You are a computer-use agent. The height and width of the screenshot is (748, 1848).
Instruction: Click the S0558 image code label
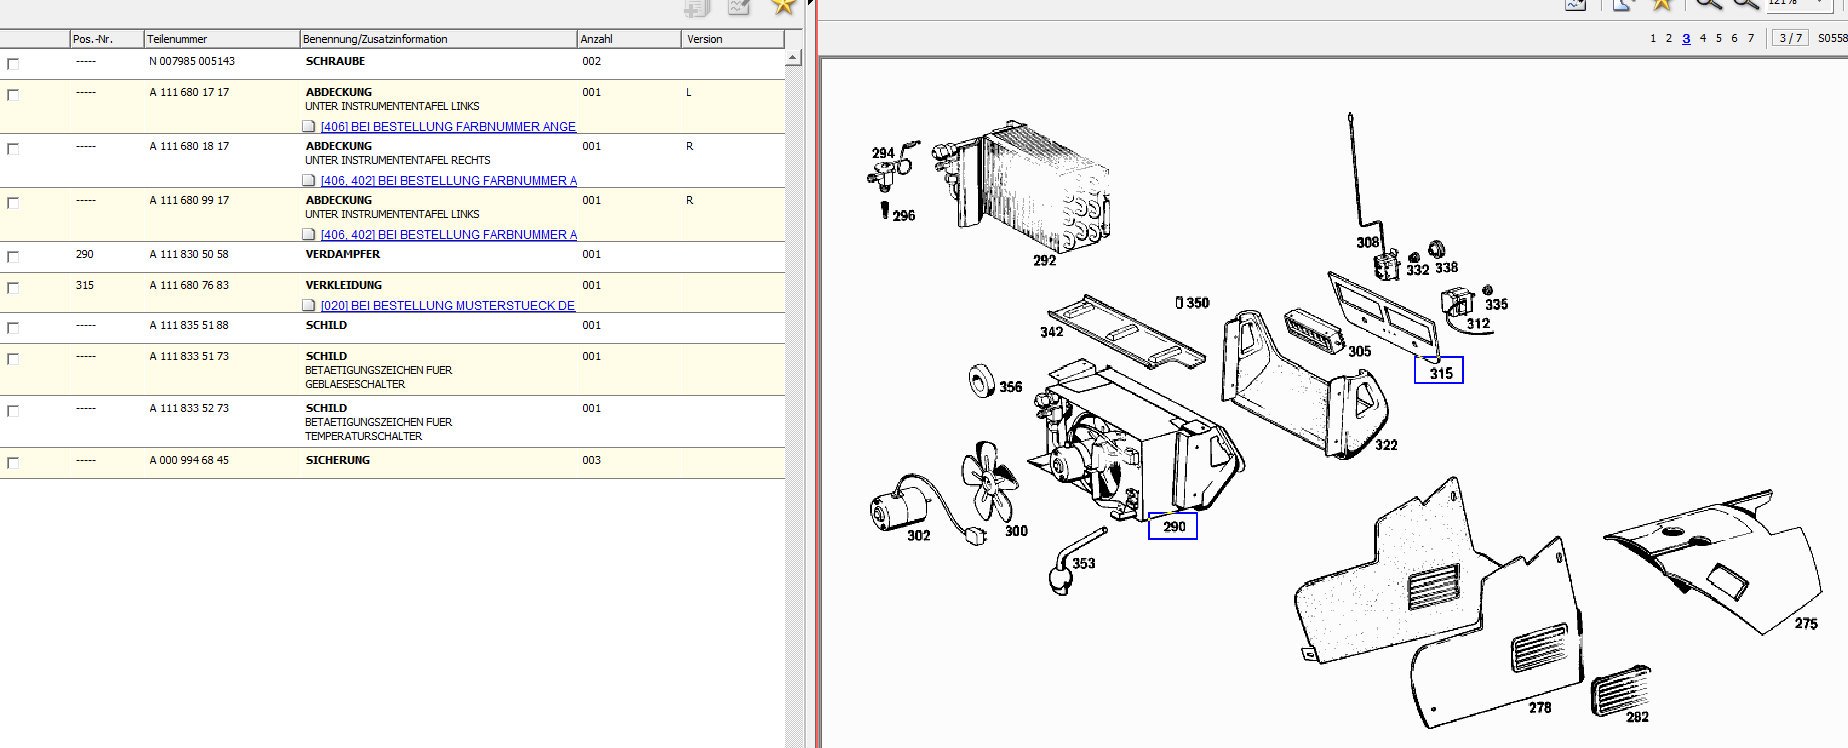tap(1832, 39)
